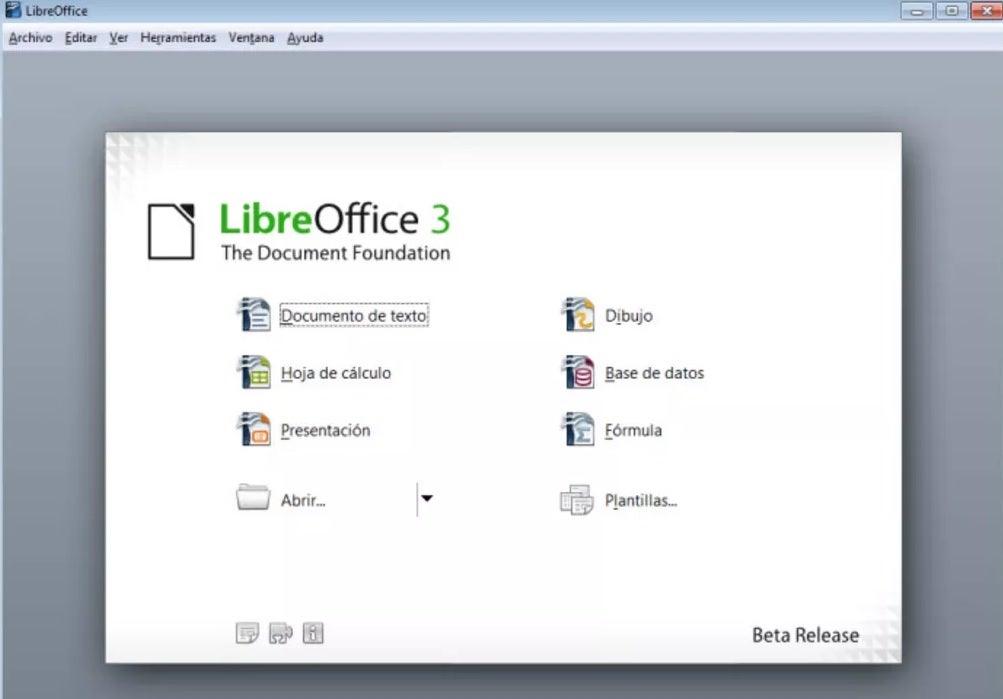Click the Base de datos icon
Viewport: 1003px width, 699px height.
pos(578,373)
